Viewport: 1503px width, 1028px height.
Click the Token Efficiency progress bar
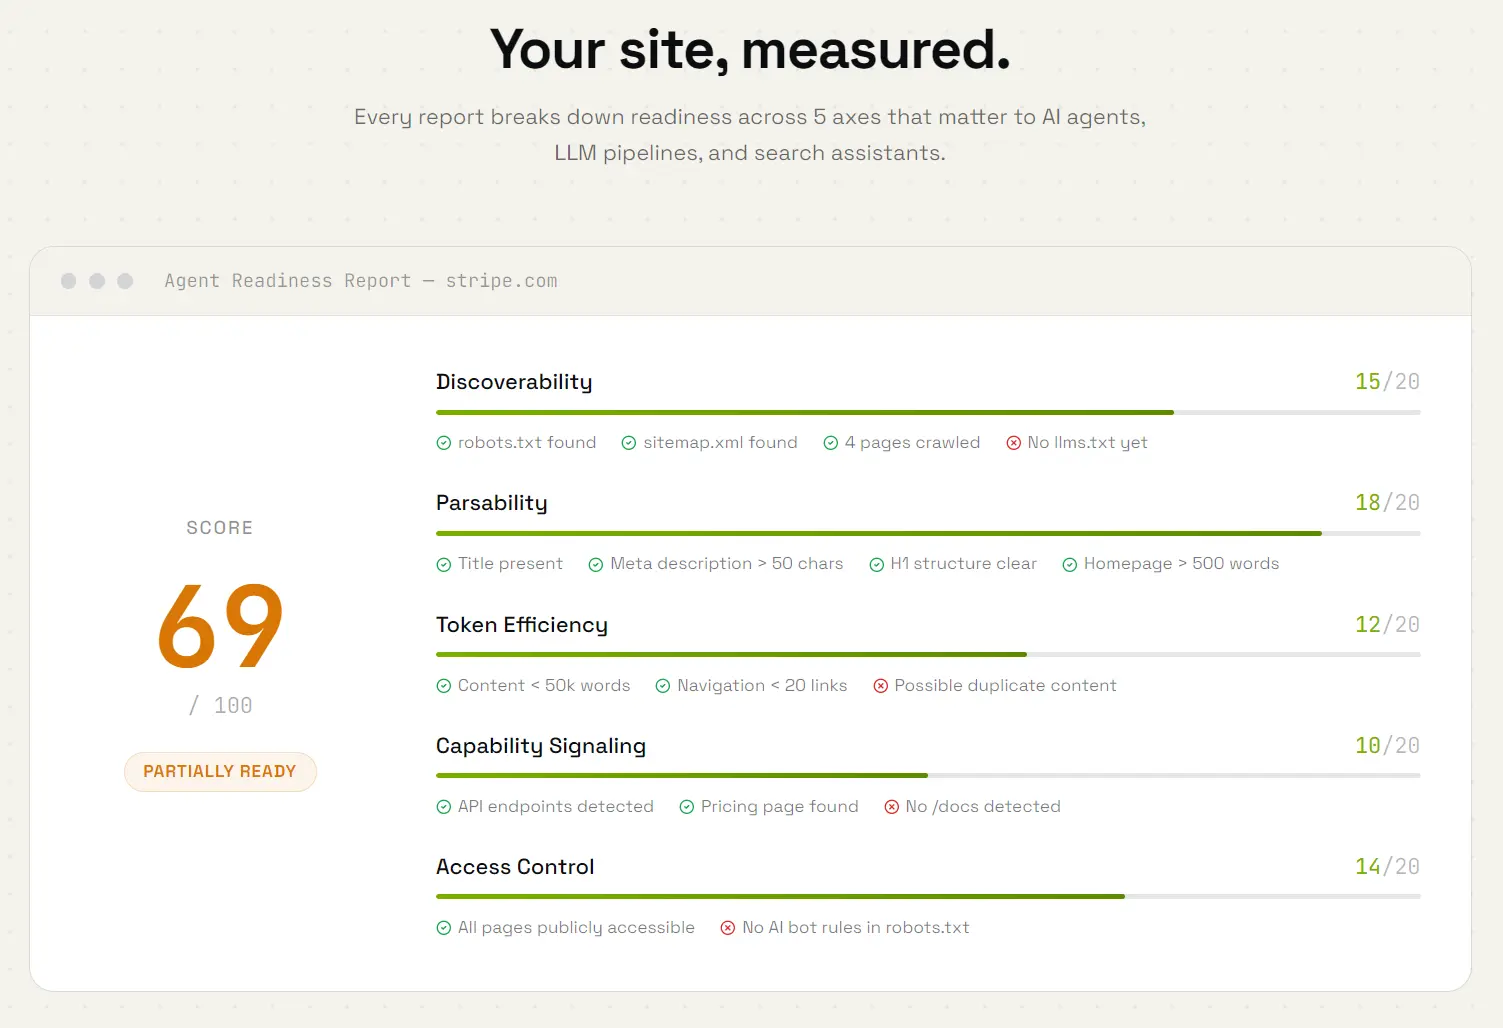[x=928, y=654]
